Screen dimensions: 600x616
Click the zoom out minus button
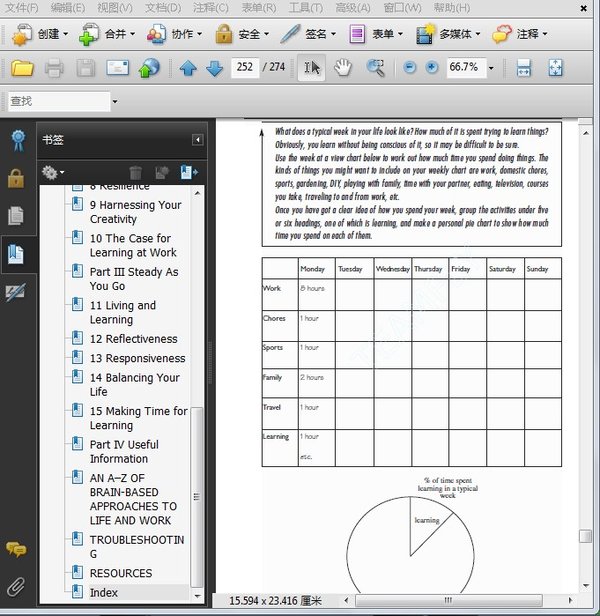[x=409, y=68]
